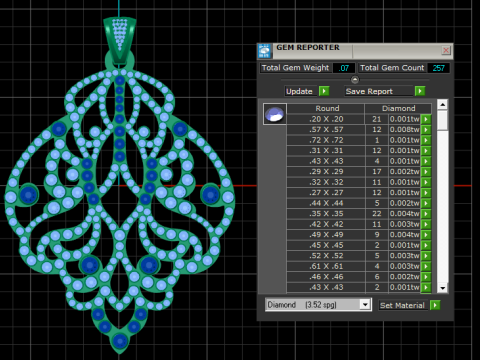This screenshot has height=360, width=480.
Task: Click green arrow for .45 X .45 row
Action: click(x=426, y=245)
